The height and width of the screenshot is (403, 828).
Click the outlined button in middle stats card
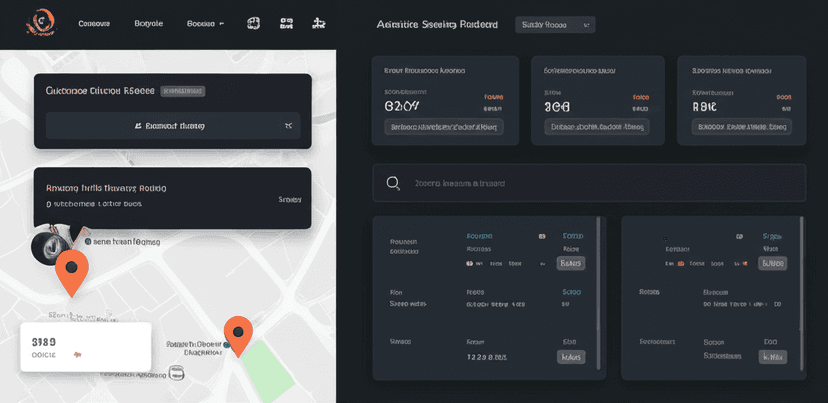click(597, 127)
